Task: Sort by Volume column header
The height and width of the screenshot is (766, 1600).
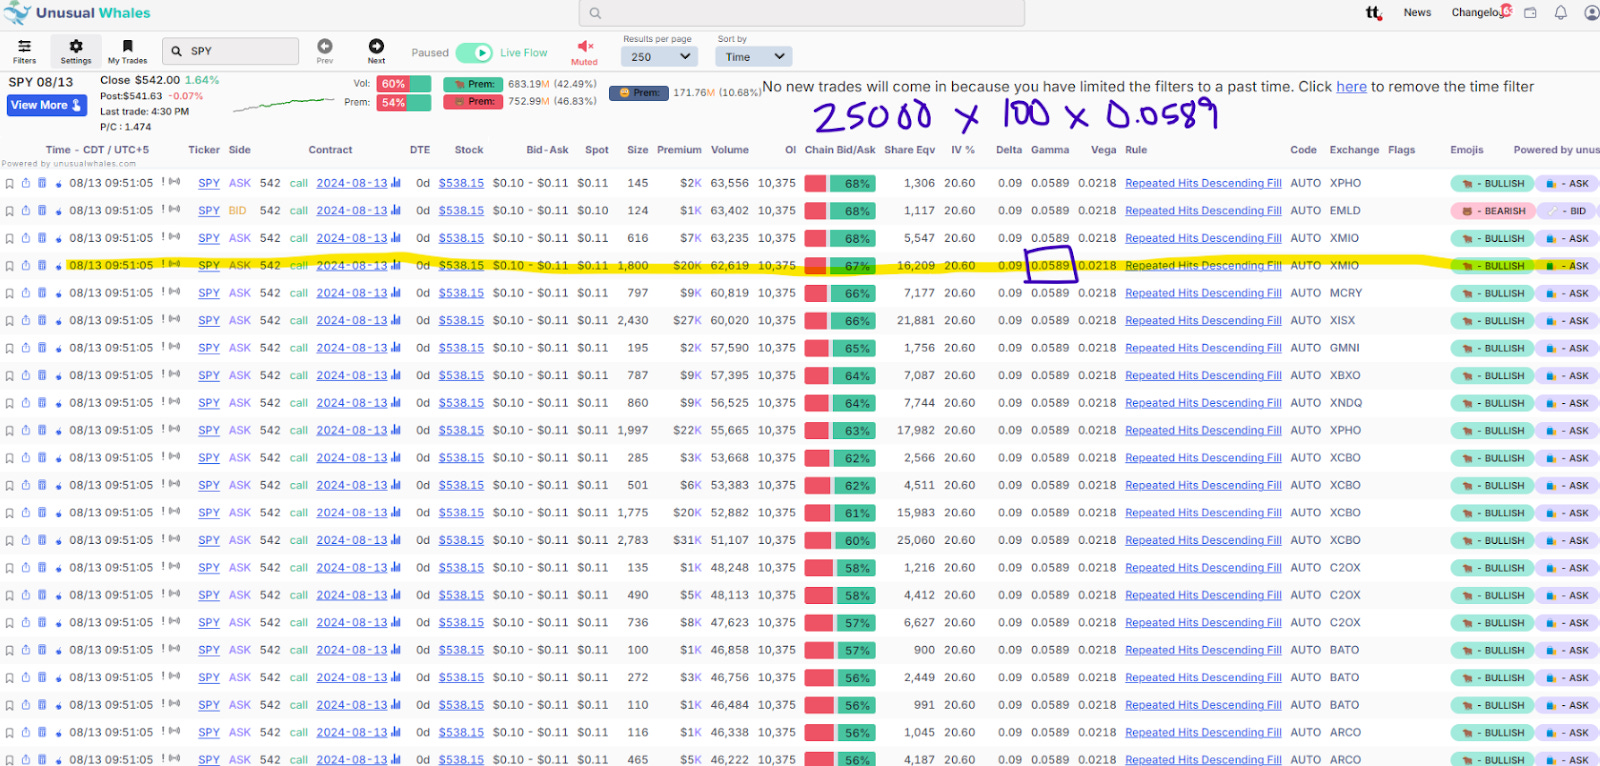Action: 730,150
